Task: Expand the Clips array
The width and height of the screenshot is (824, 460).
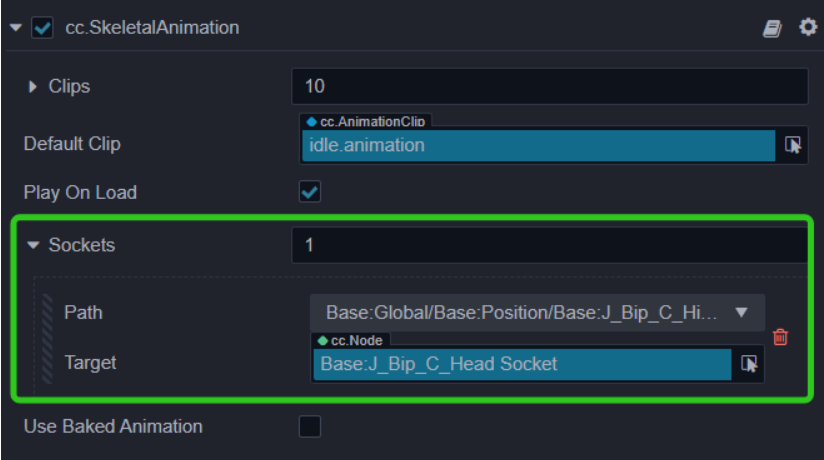Action: click(34, 87)
